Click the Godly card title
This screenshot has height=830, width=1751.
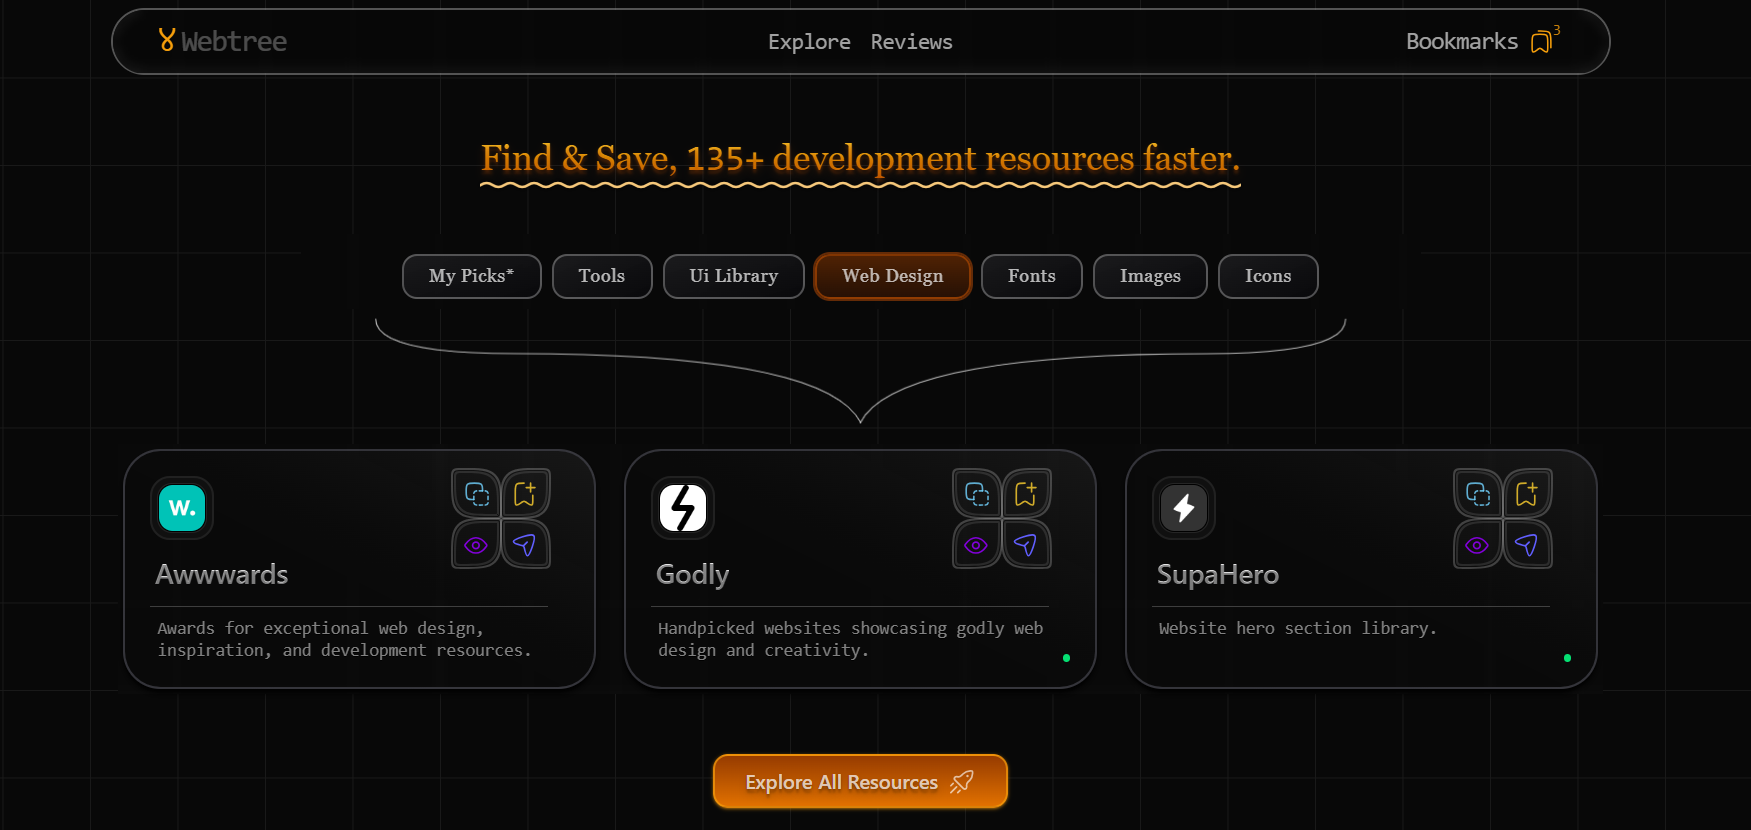tap(692, 575)
